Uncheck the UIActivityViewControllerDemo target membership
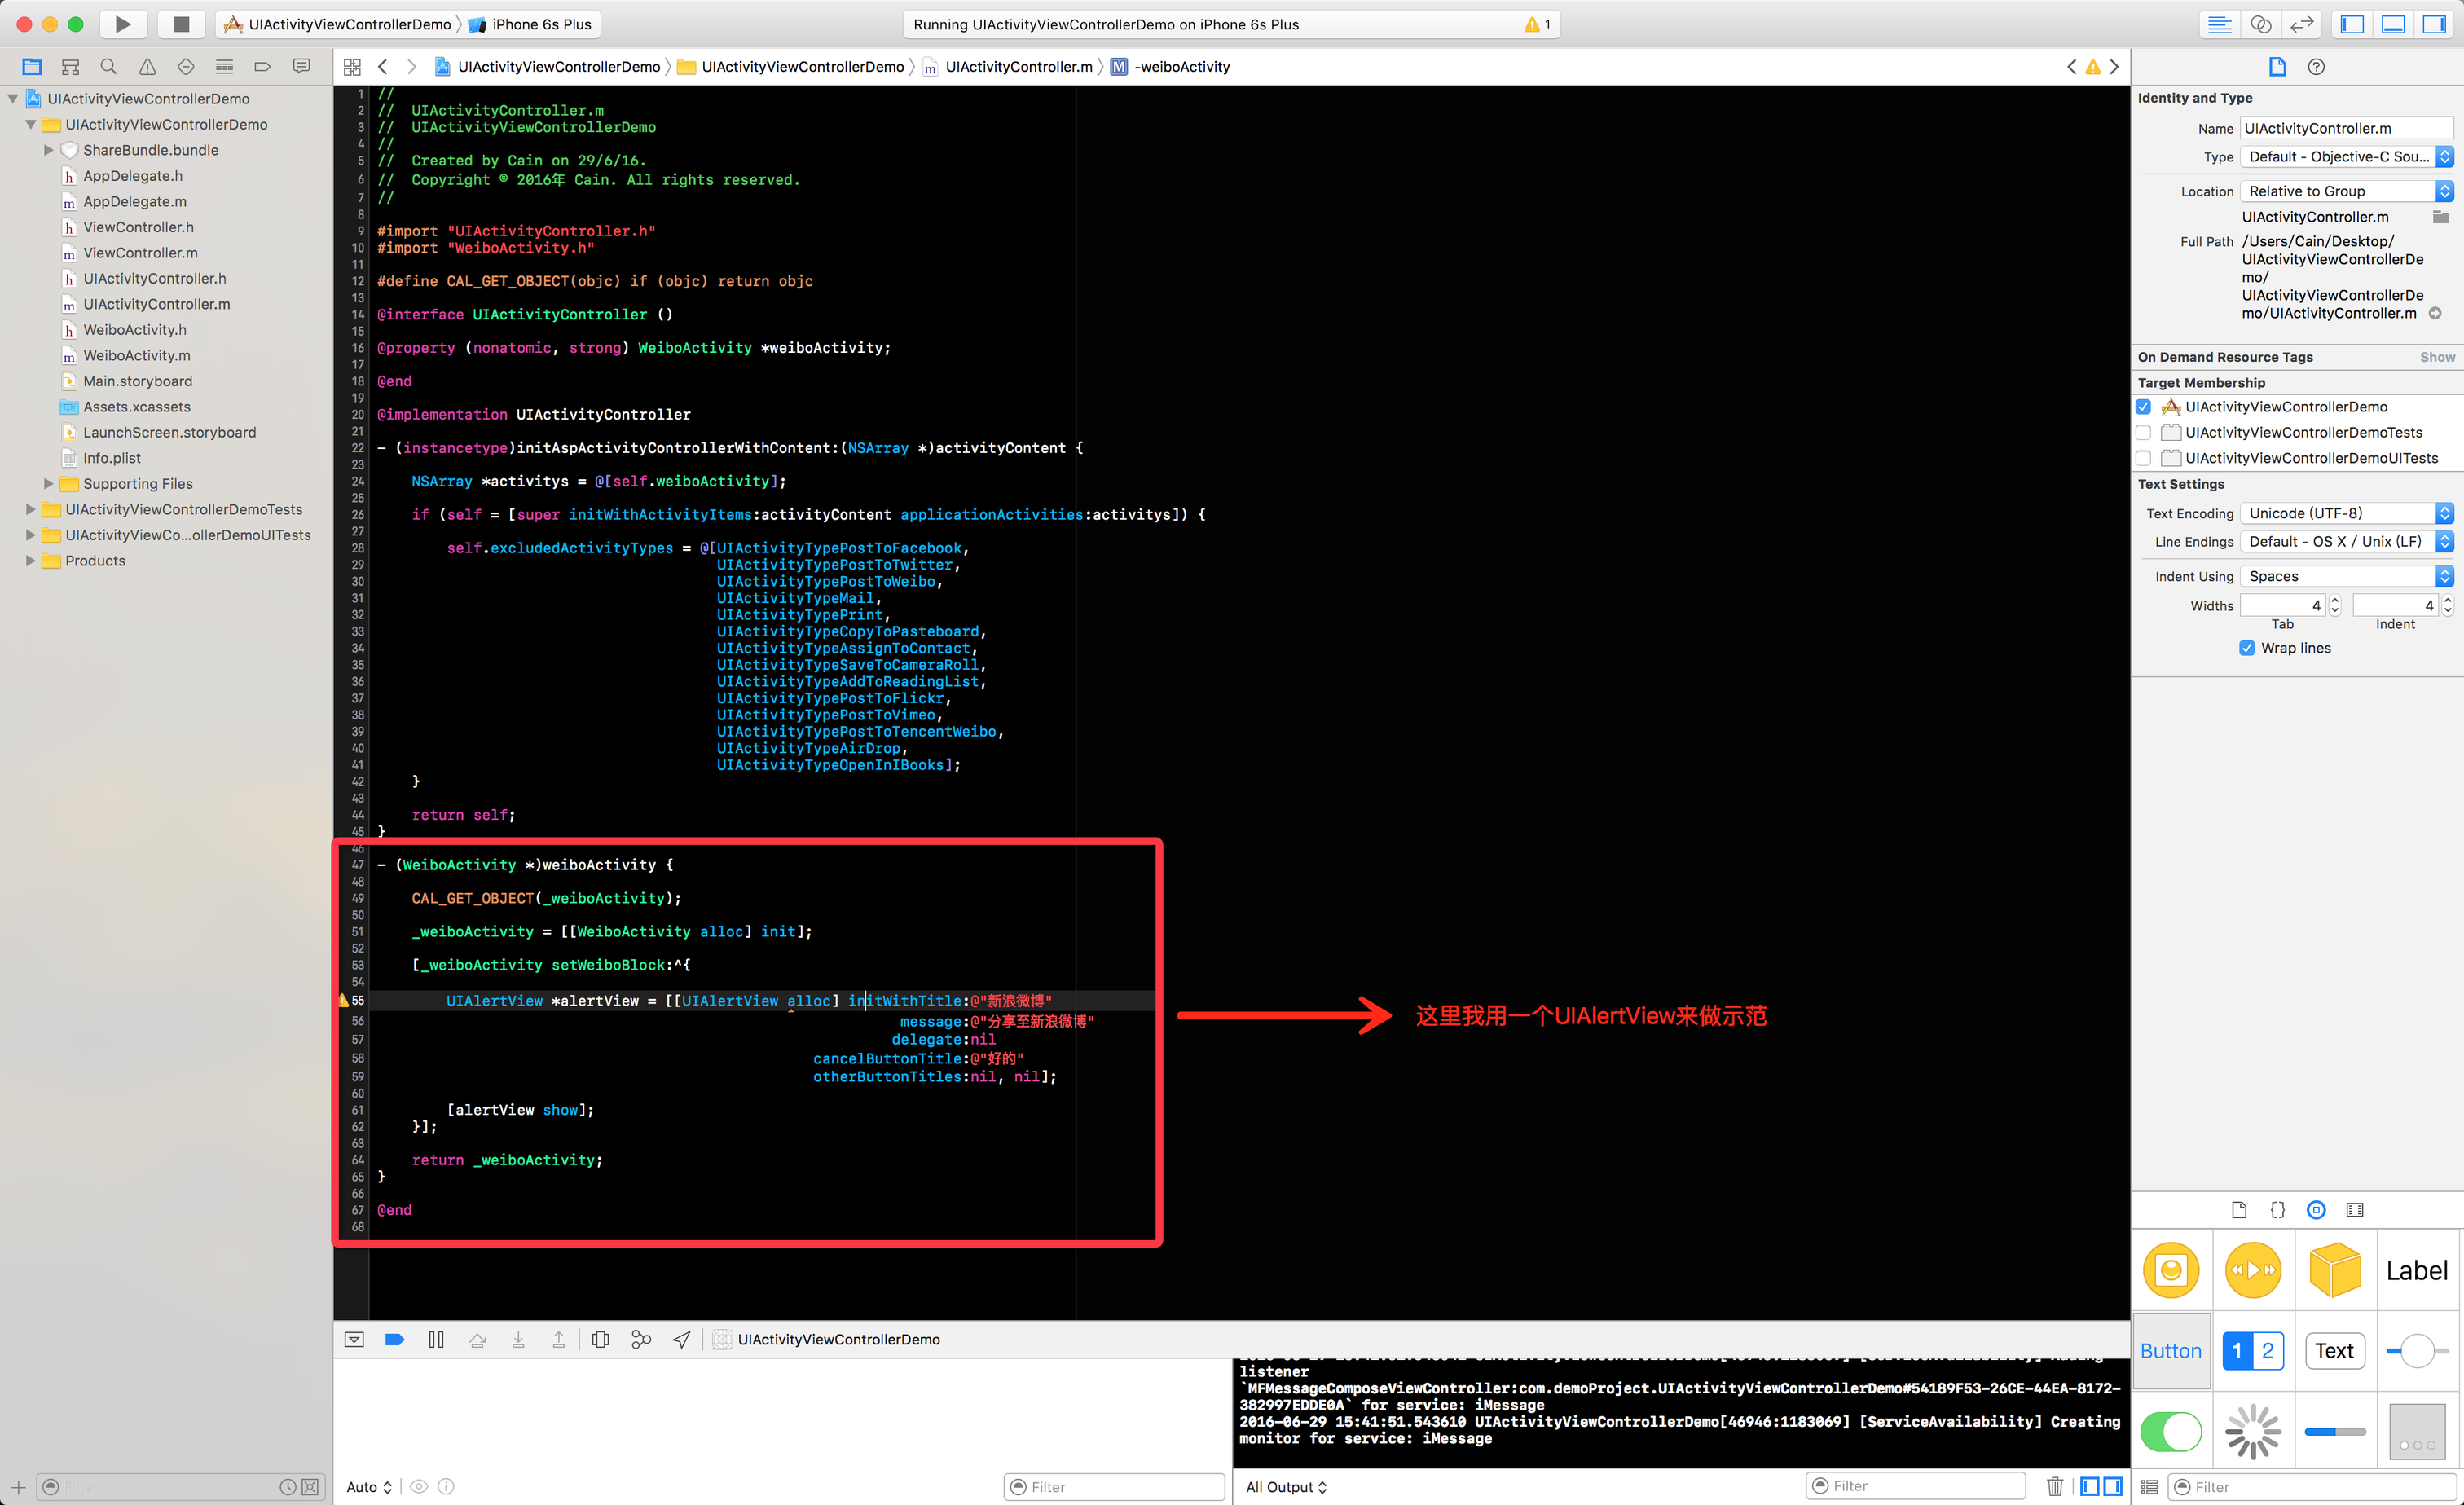The image size is (2464, 1505). point(2143,407)
